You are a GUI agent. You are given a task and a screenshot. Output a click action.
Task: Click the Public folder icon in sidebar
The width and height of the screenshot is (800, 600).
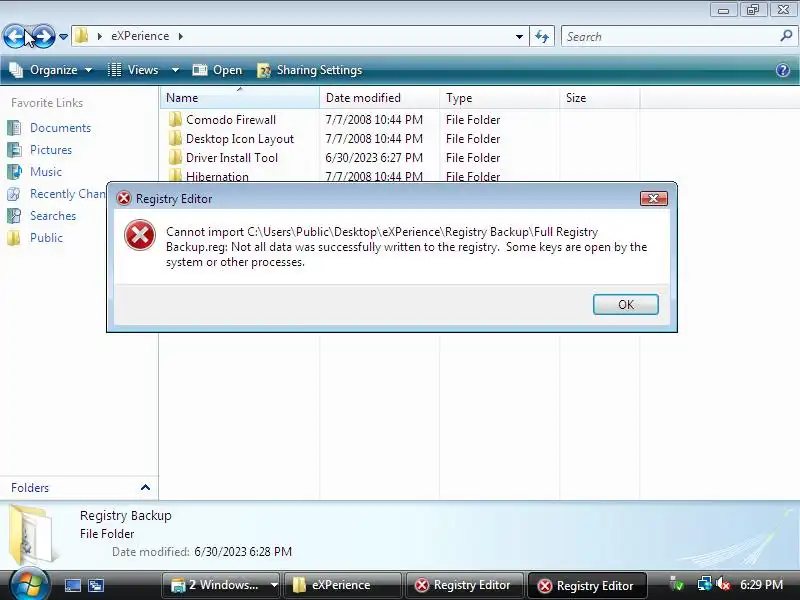(14, 237)
